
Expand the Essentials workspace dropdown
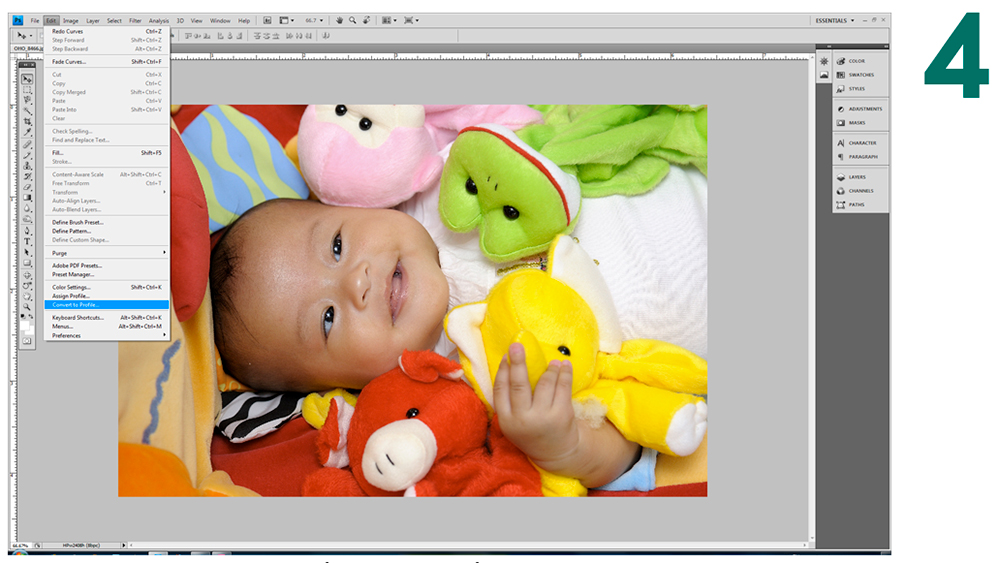(836, 20)
